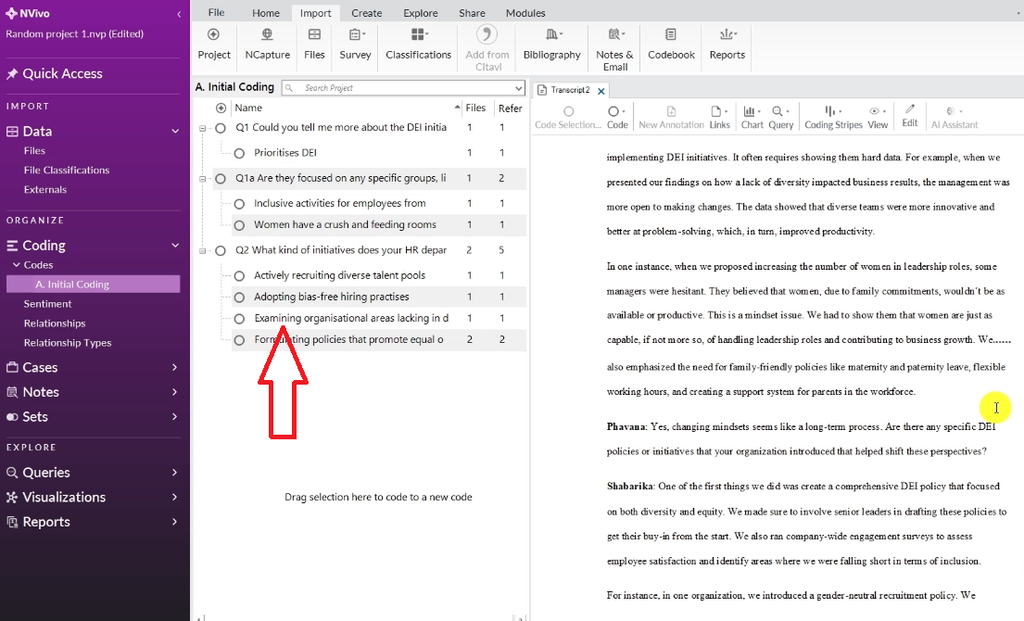
Task: Click the add column plus icon
Action: [221, 108]
